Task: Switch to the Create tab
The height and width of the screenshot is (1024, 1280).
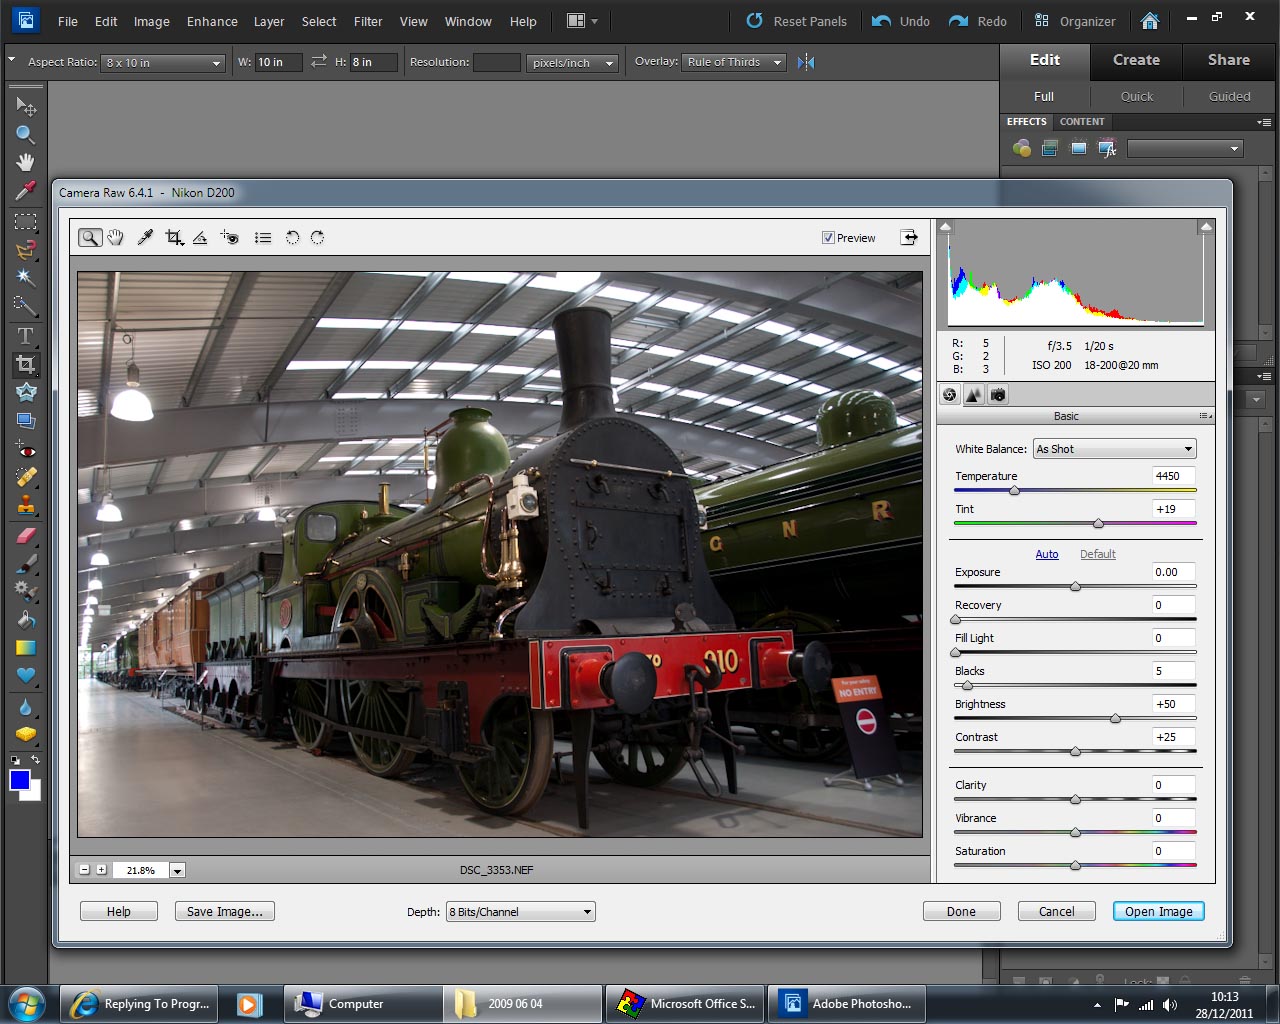Action: point(1136,60)
